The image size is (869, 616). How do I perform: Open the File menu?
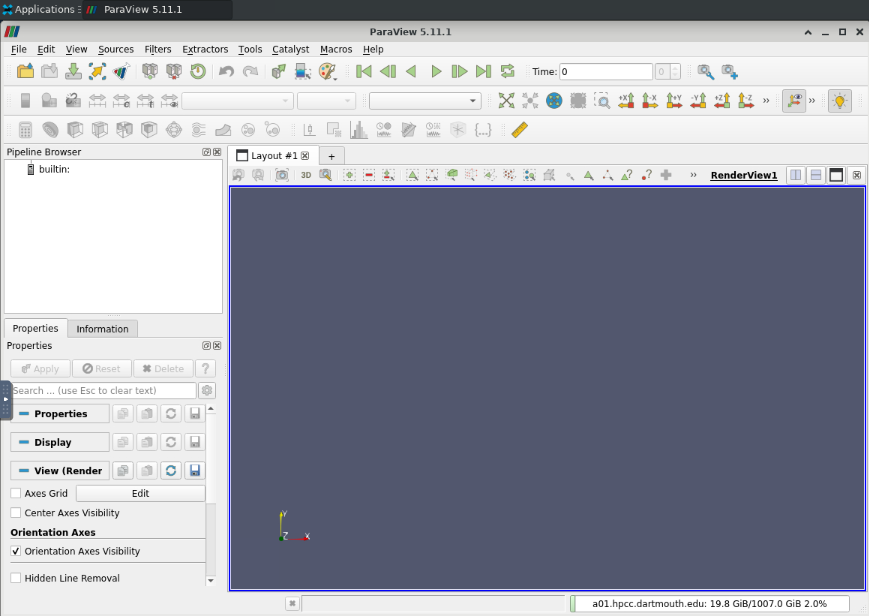18,49
